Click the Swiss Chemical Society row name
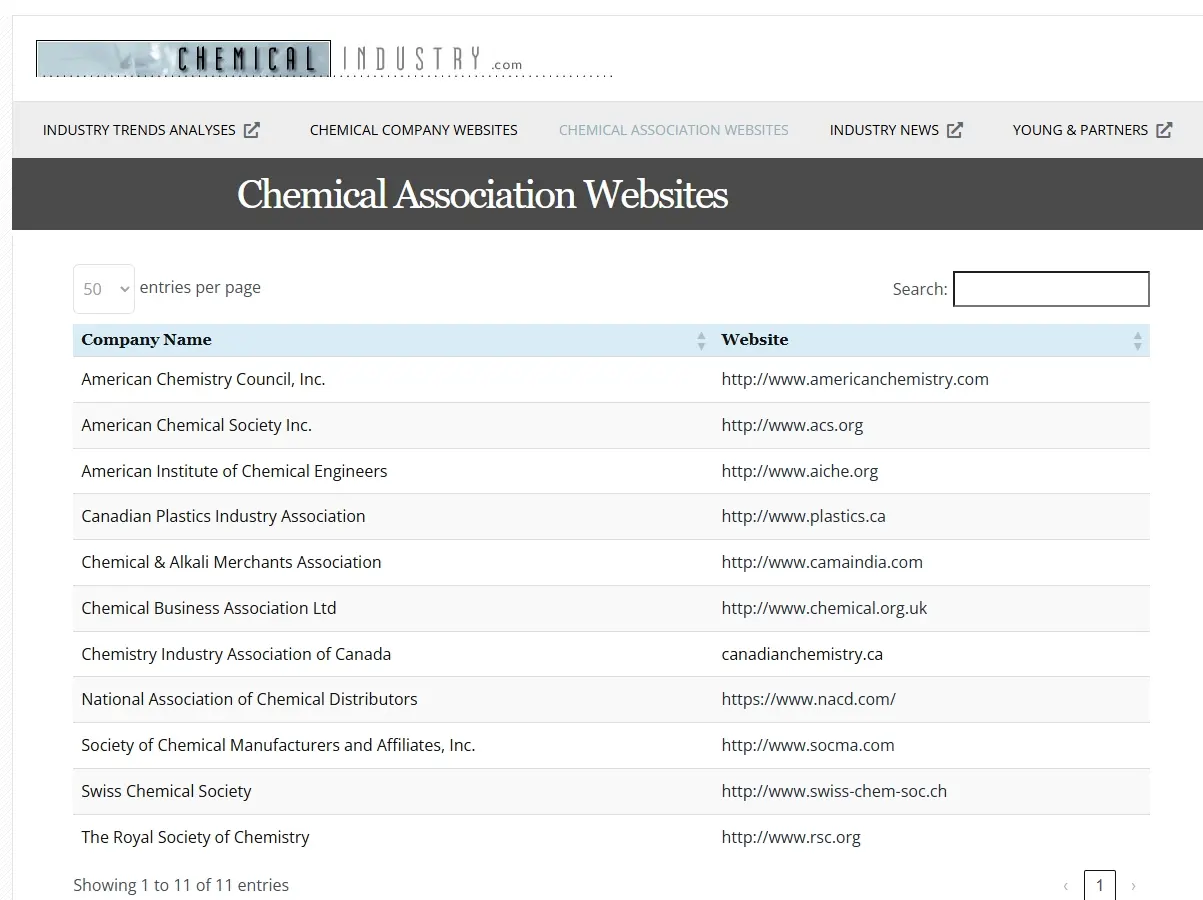1203x900 pixels. (x=166, y=791)
